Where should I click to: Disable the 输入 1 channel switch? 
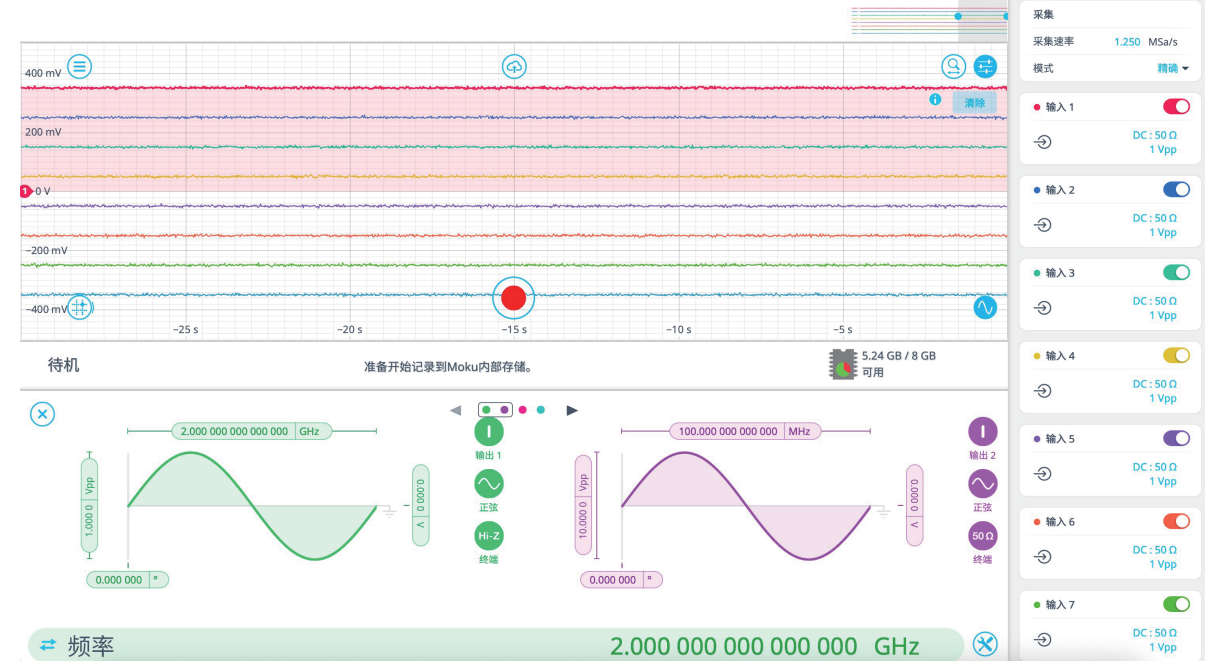[x=1176, y=106]
